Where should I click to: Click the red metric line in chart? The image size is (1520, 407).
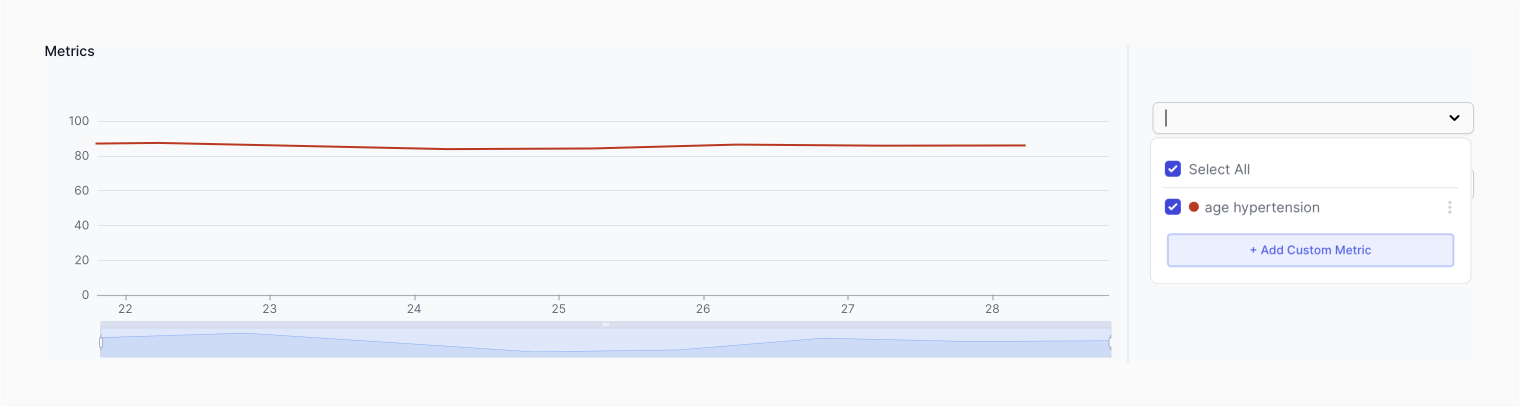click(560, 148)
